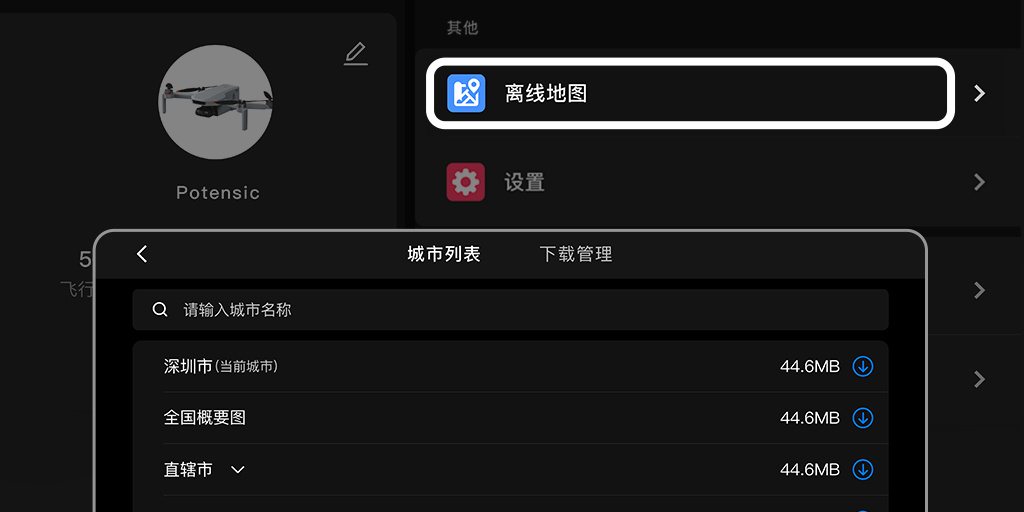
Task: Switch to the 城市列表 tab
Action: coord(444,254)
